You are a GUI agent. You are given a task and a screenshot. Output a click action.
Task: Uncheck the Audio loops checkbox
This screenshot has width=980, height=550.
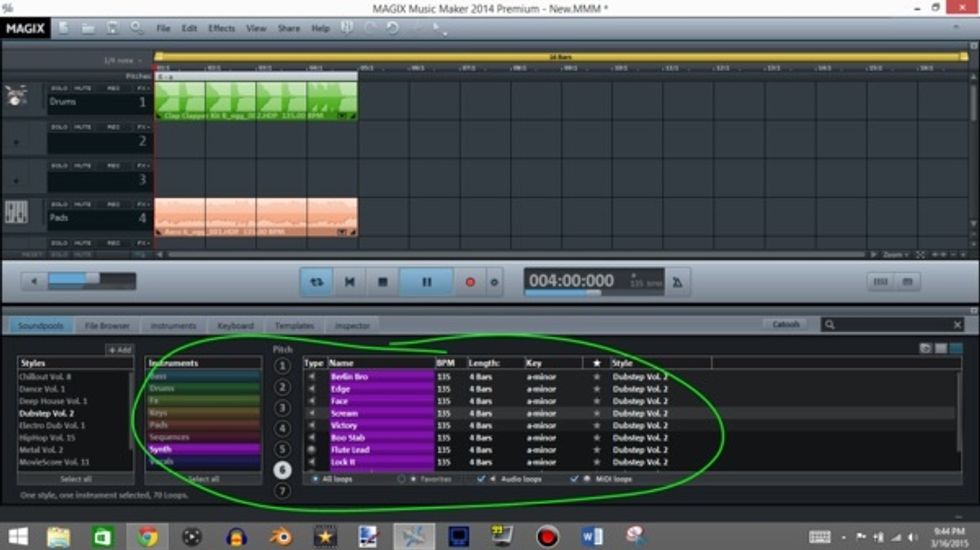481,479
